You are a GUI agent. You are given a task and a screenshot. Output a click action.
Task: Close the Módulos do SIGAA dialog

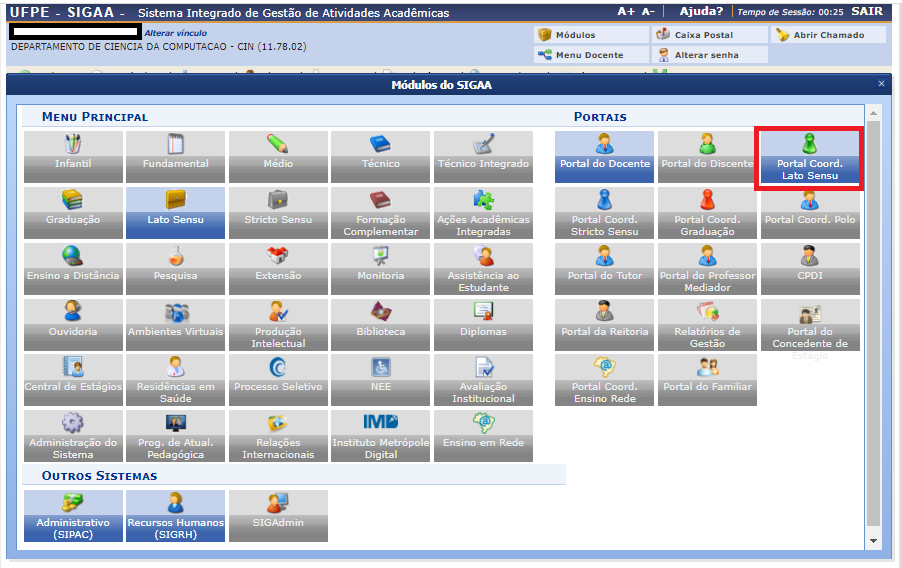pos(881,84)
